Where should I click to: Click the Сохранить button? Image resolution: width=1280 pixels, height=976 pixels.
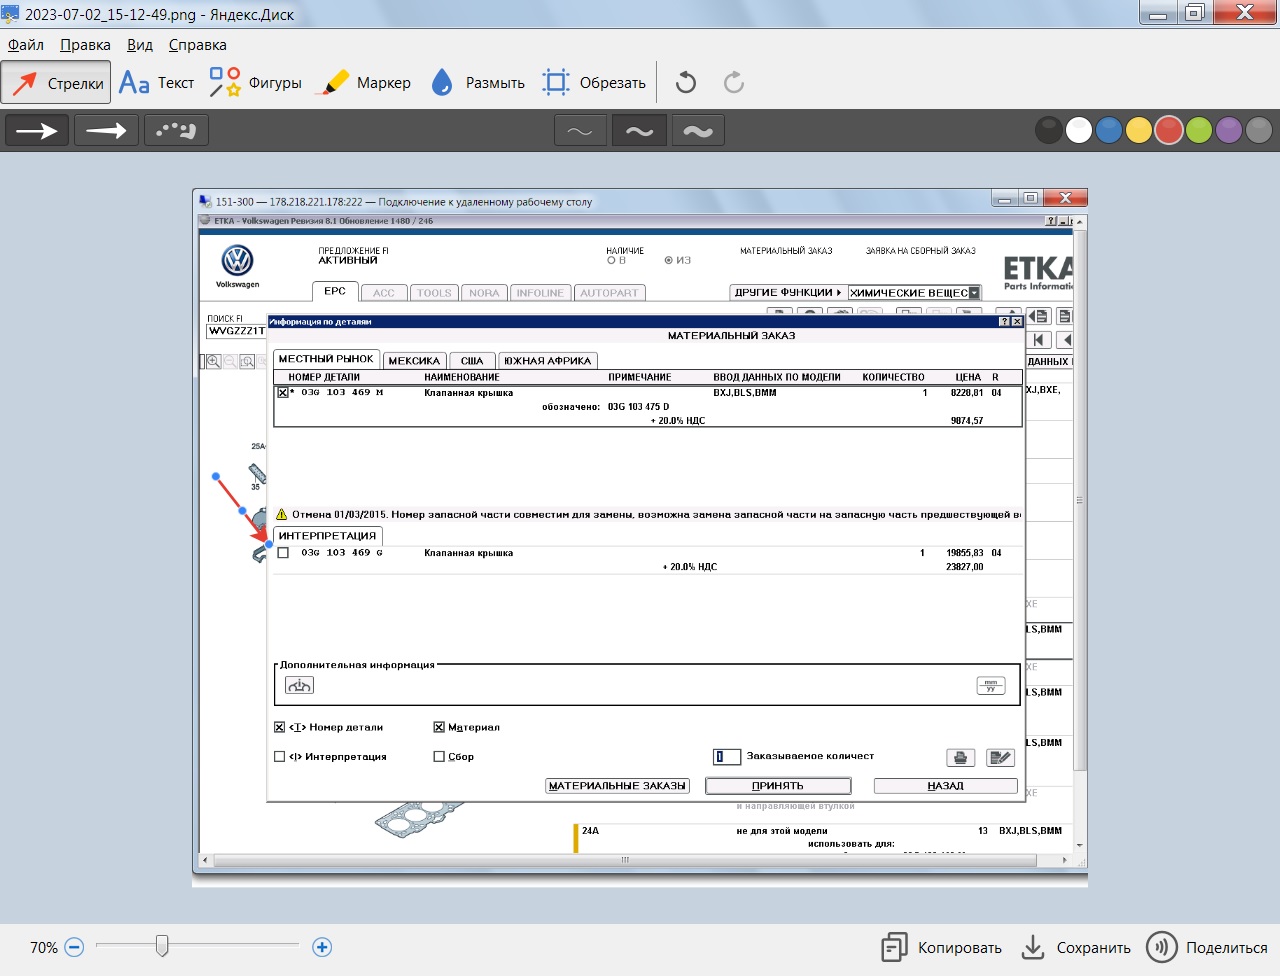tap(1076, 948)
